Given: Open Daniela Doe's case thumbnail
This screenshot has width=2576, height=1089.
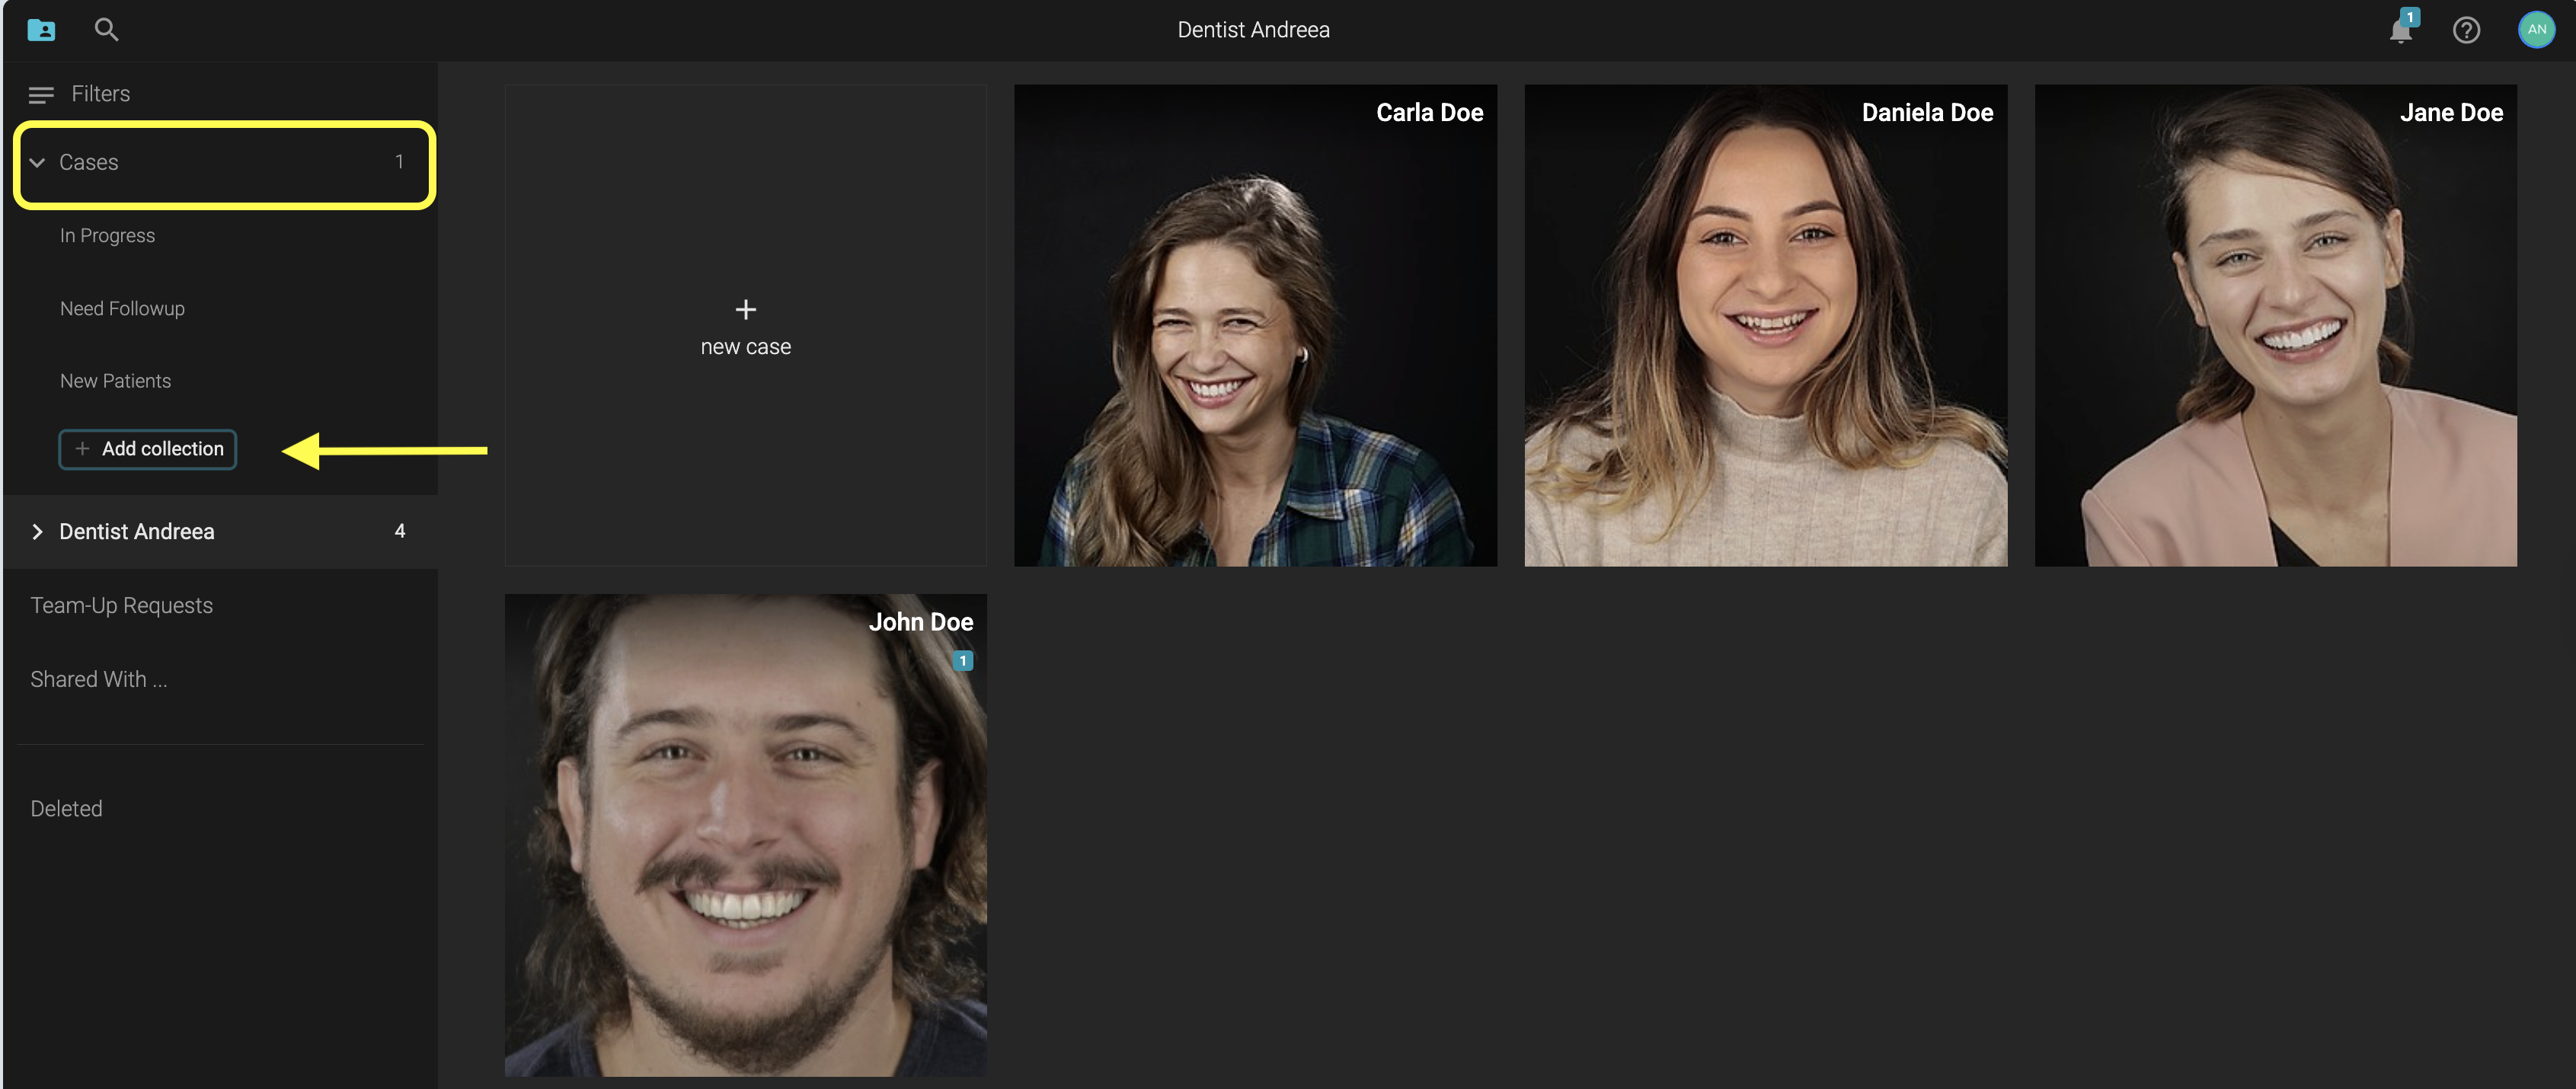Looking at the screenshot, I should pos(1765,326).
